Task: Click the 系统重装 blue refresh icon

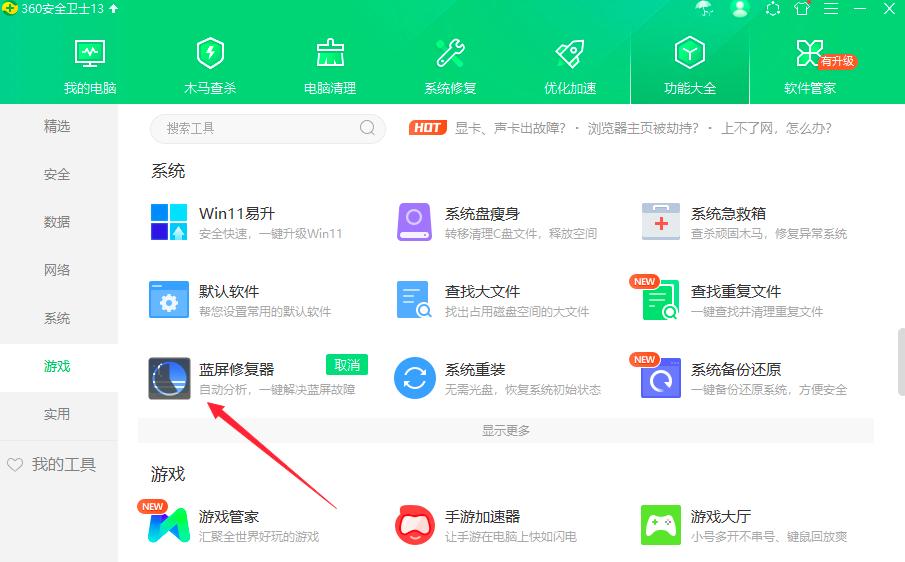Action: [x=414, y=378]
